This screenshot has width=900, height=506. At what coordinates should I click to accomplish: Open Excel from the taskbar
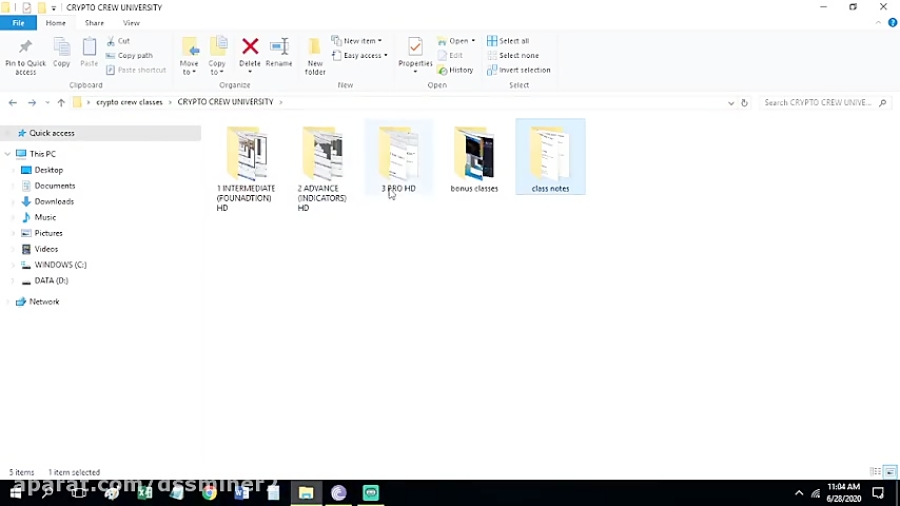(145, 493)
